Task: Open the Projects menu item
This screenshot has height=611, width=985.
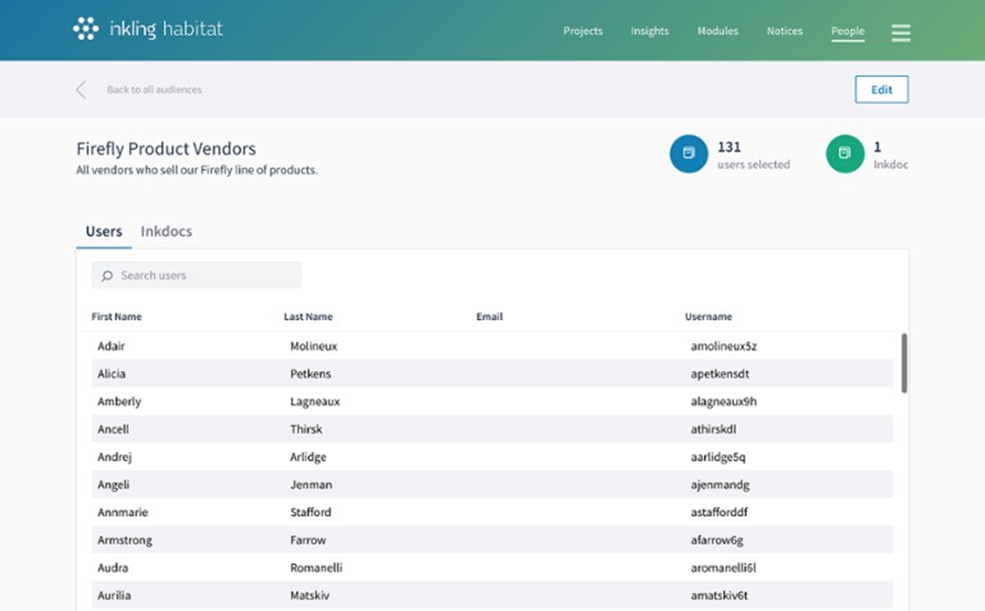Action: point(582,31)
